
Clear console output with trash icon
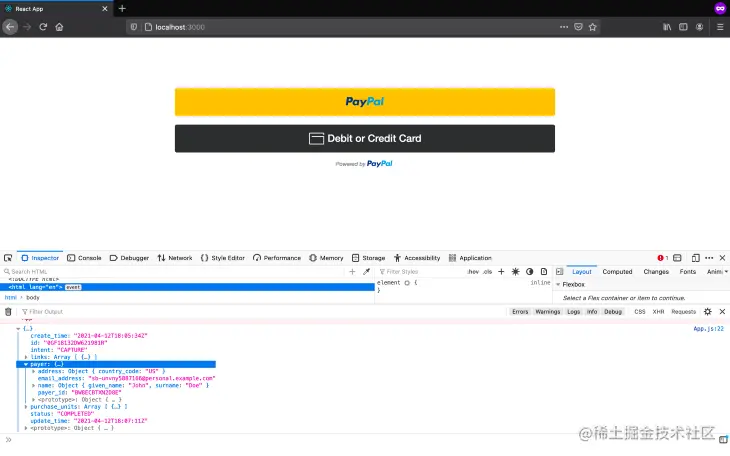tap(8, 312)
